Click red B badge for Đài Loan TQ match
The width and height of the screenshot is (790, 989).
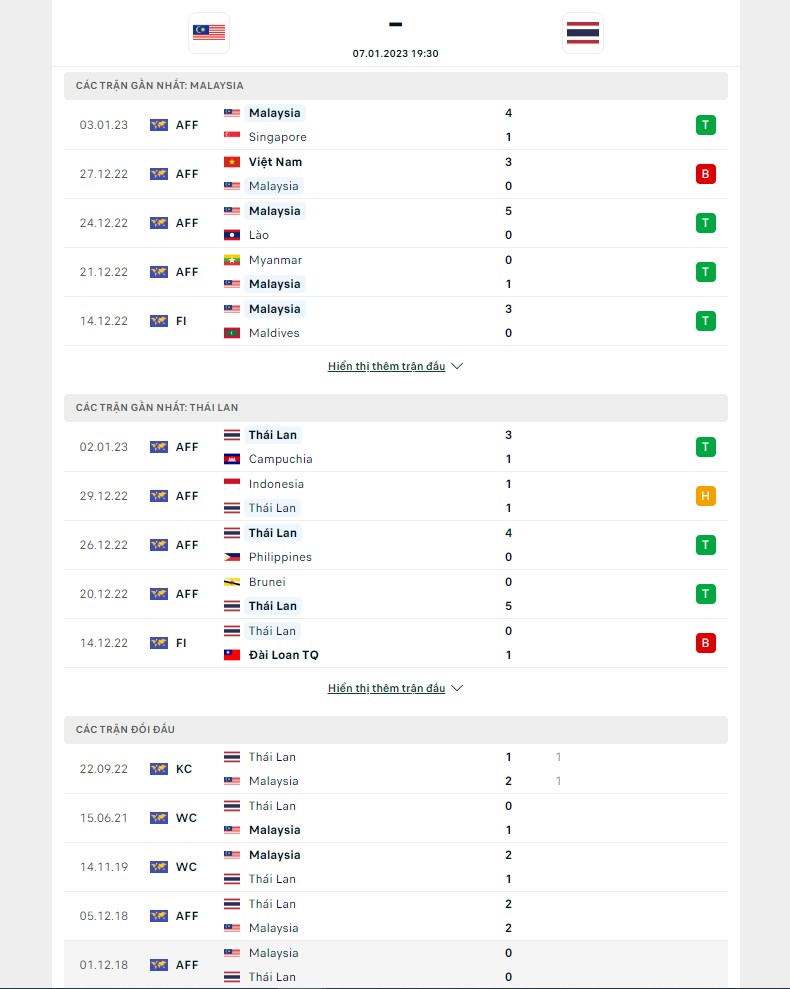coord(705,643)
